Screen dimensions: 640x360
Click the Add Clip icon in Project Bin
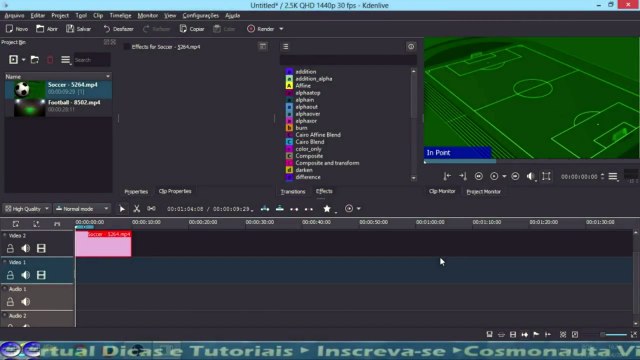tap(13, 60)
